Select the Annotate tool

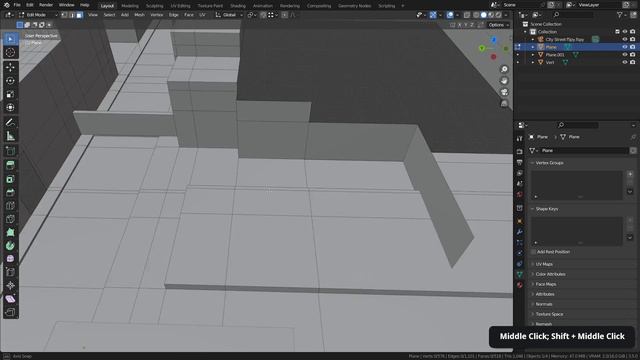(x=10, y=122)
